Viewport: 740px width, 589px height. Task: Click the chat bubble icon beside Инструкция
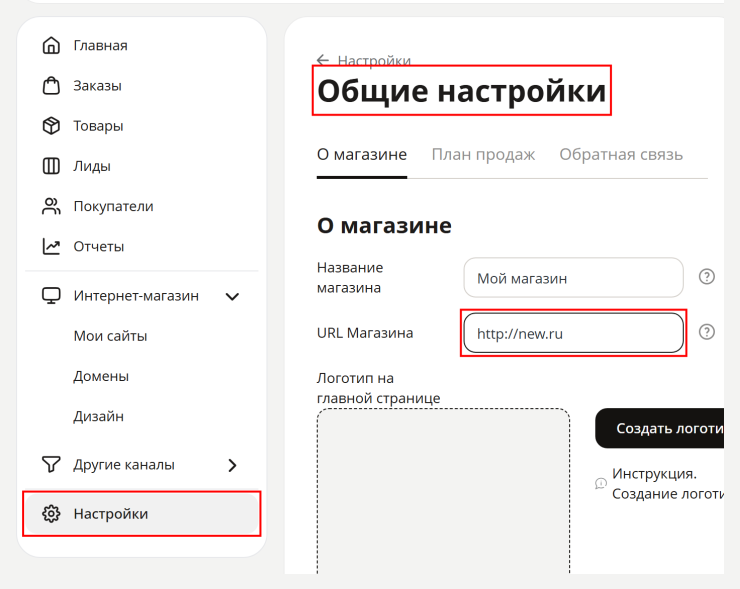coord(601,483)
